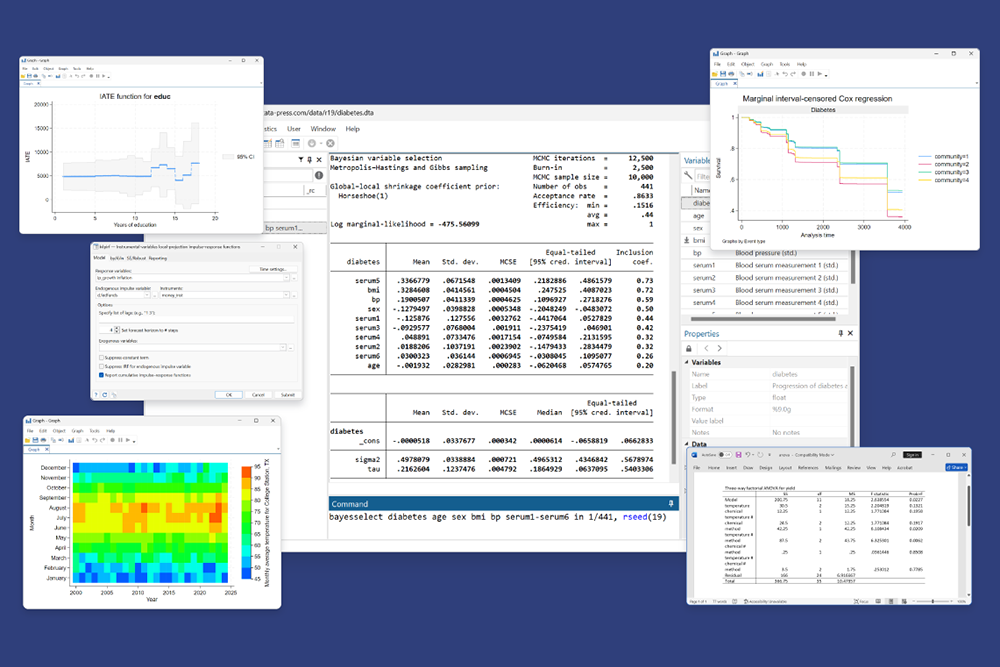Print icon in heatmap Graph window toolbar
The width and height of the screenshot is (1000, 667).
pyautogui.click(x=43, y=440)
